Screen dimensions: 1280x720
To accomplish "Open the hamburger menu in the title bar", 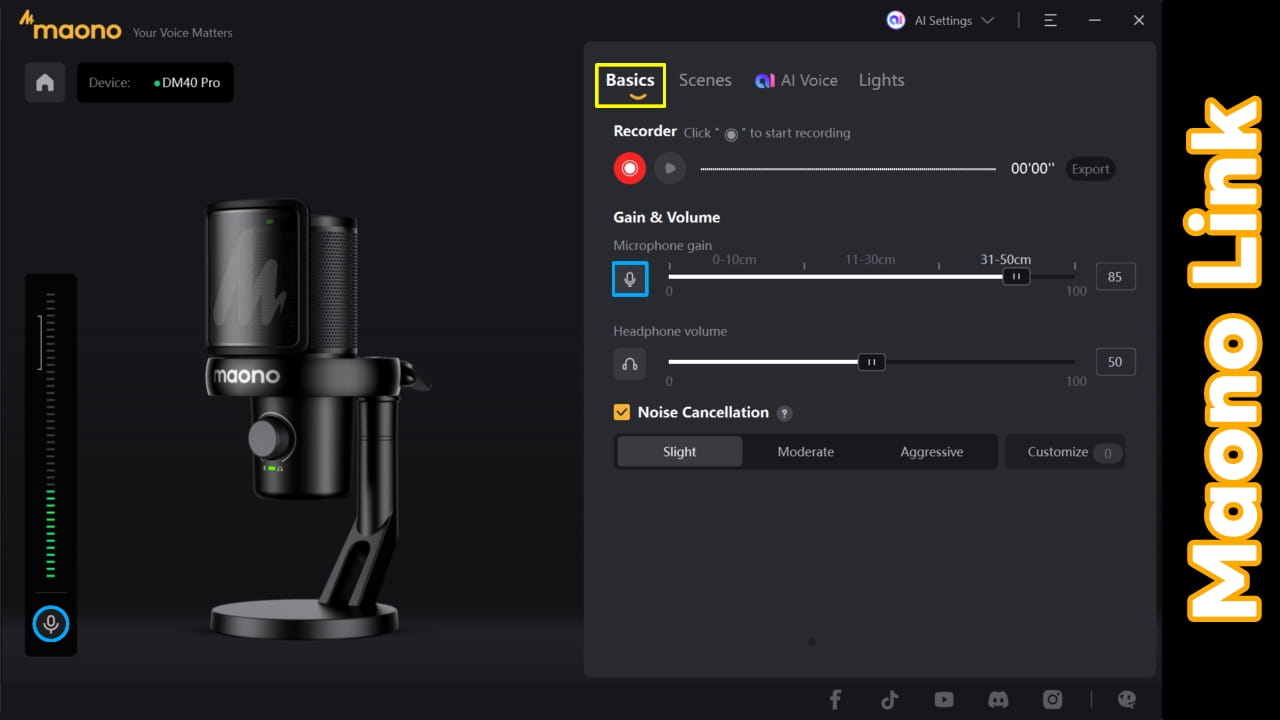I will 1050,20.
